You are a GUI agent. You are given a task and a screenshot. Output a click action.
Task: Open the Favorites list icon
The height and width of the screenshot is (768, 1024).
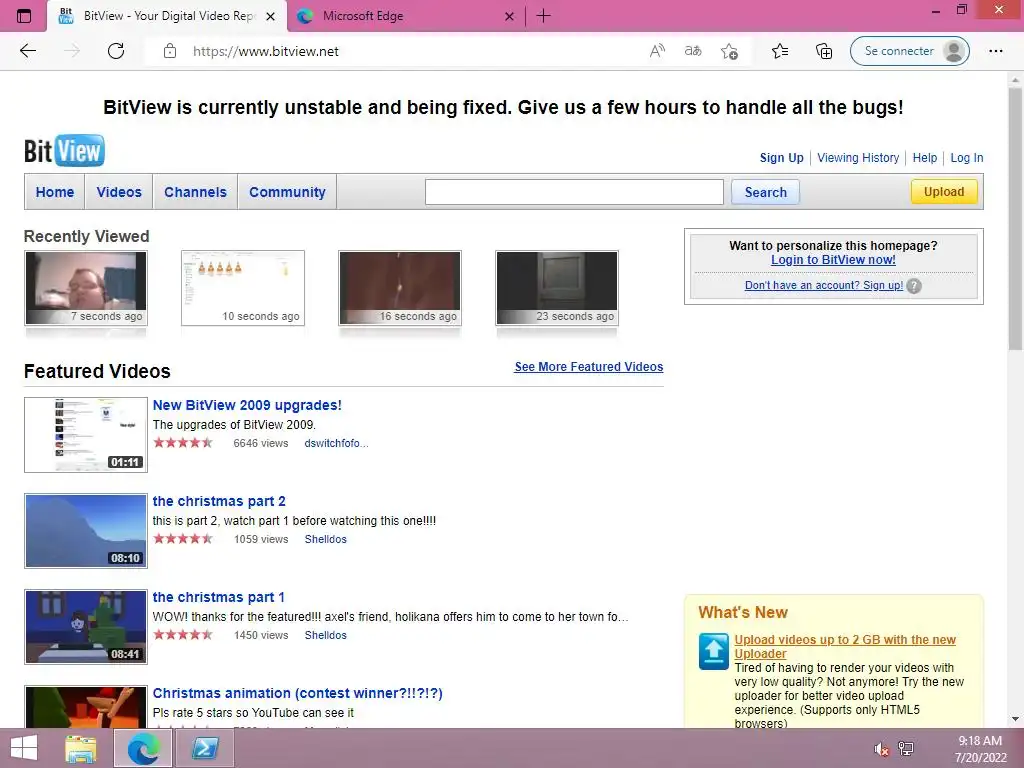(x=780, y=51)
